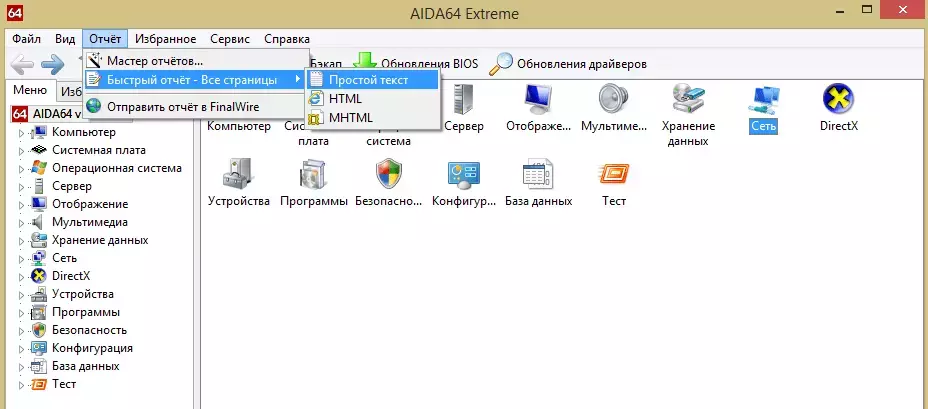Expand the Компьютер tree node
The height and width of the screenshot is (409, 928).
point(21,133)
